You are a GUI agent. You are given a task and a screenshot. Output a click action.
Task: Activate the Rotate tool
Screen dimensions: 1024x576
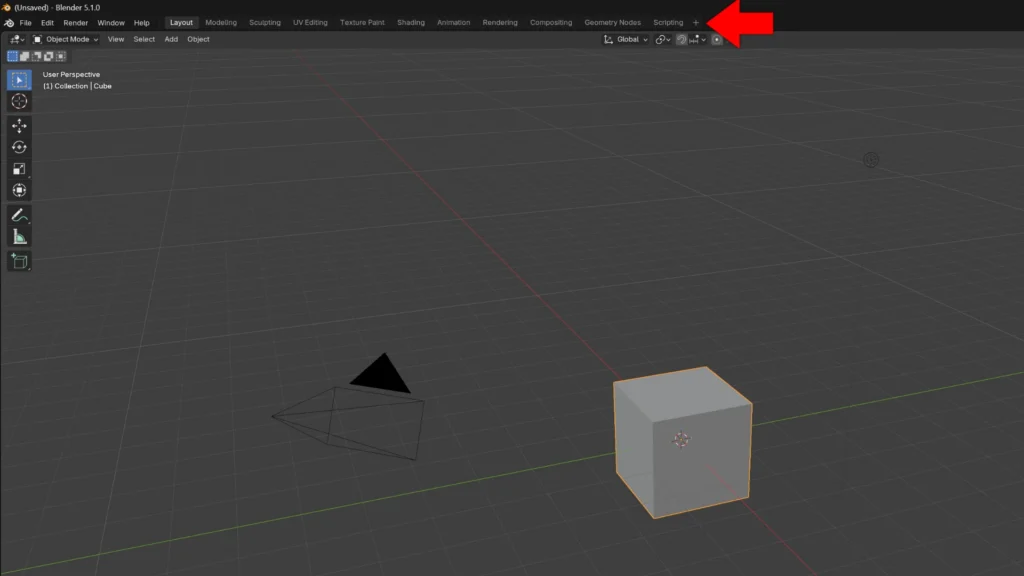(19, 147)
